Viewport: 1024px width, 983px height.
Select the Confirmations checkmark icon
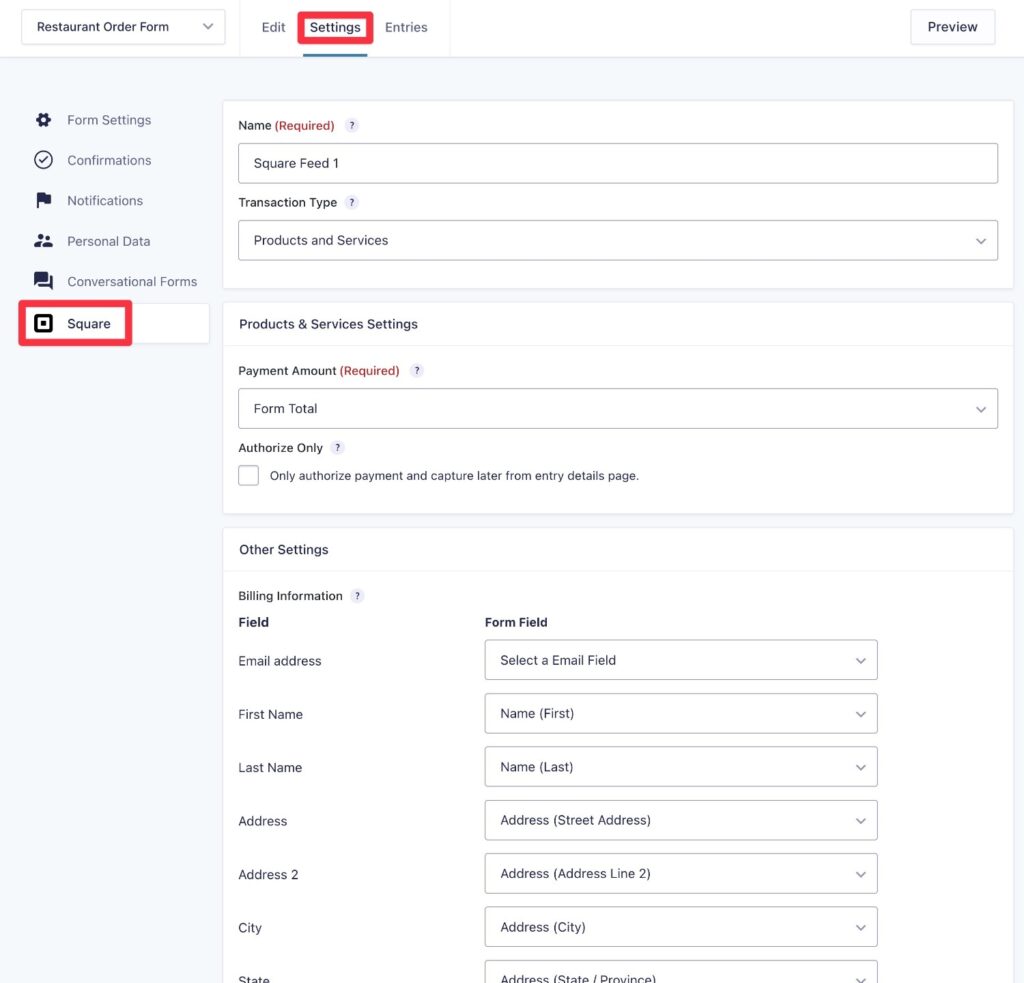(x=44, y=160)
